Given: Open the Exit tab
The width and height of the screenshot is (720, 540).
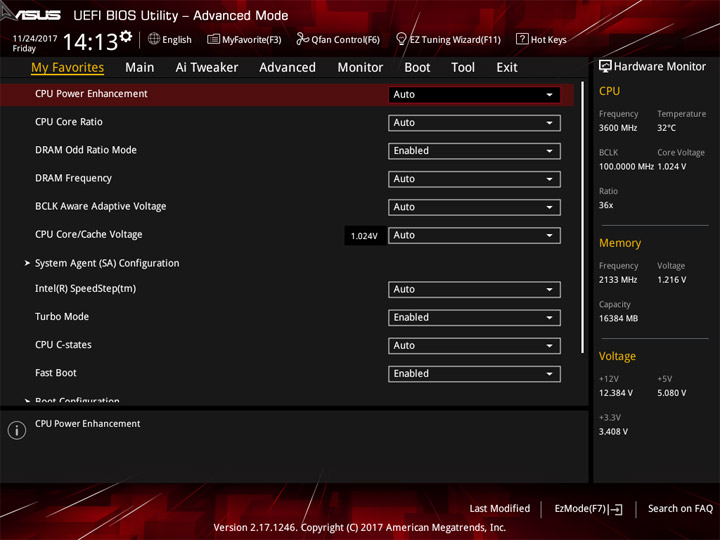Looking at the screenshot, I should coord(507,68).
